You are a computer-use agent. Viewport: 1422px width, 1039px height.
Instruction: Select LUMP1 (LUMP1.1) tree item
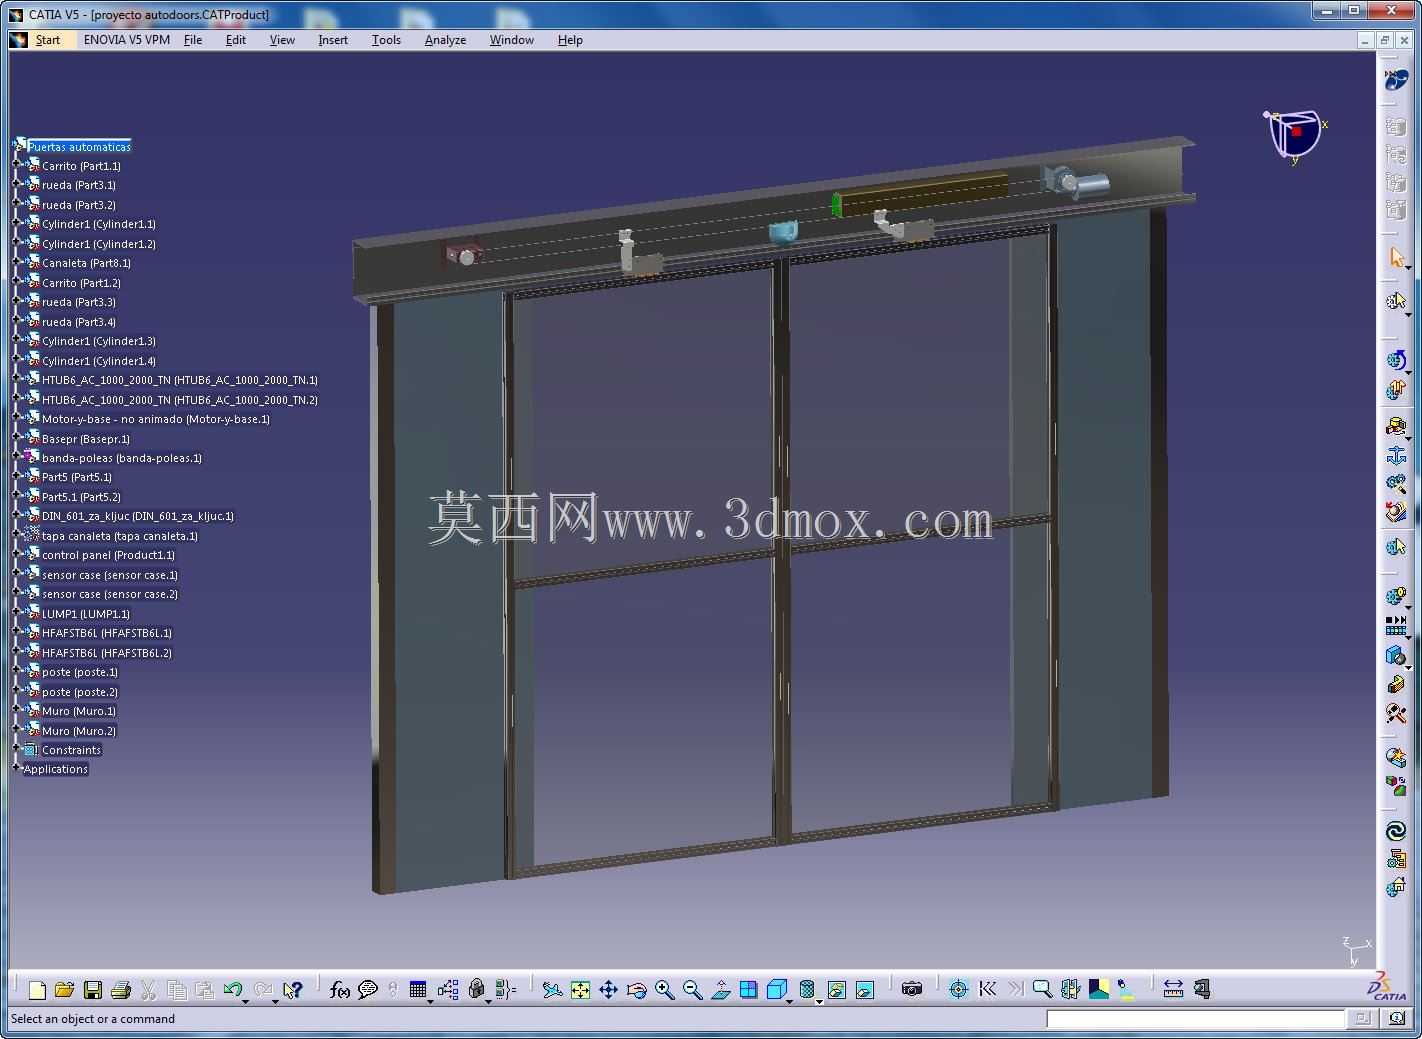point(85,614)
